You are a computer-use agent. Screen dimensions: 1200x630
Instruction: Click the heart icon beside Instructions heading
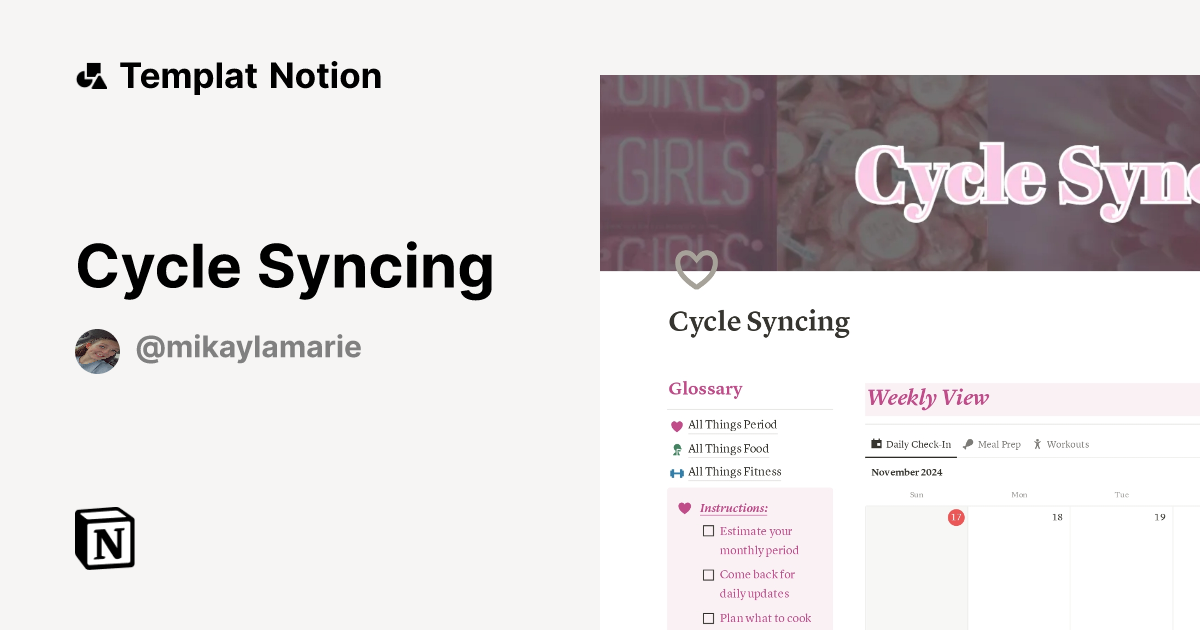tap(686, 507)
